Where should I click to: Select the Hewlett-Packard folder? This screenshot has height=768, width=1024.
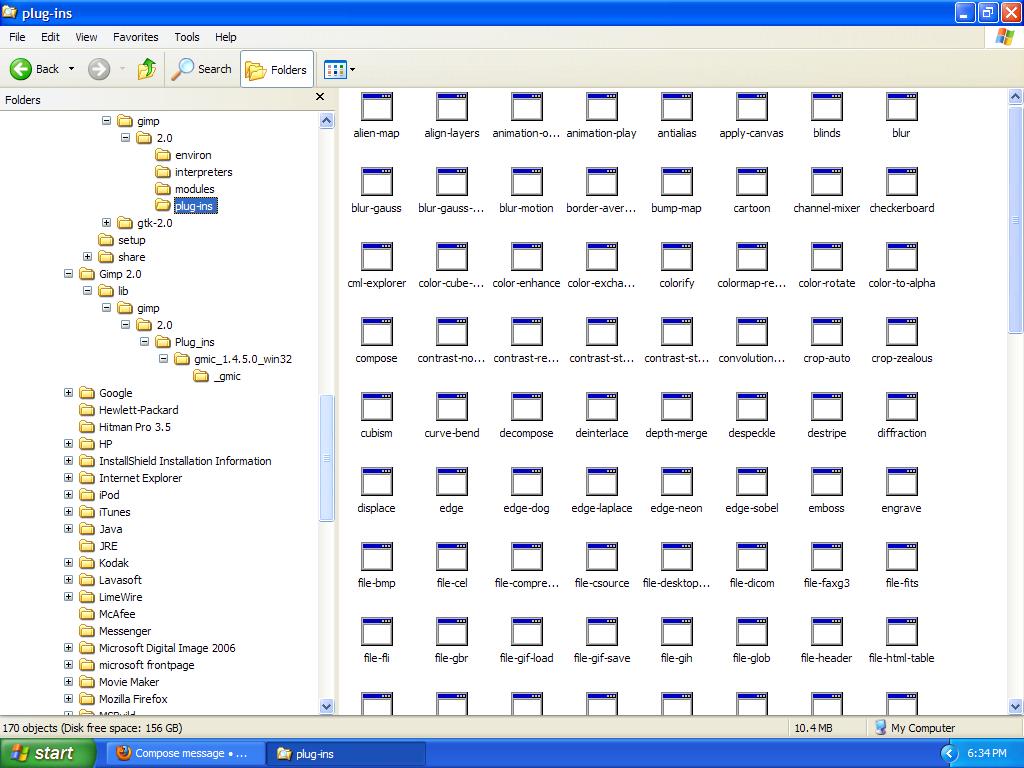(x=129, y=409)
